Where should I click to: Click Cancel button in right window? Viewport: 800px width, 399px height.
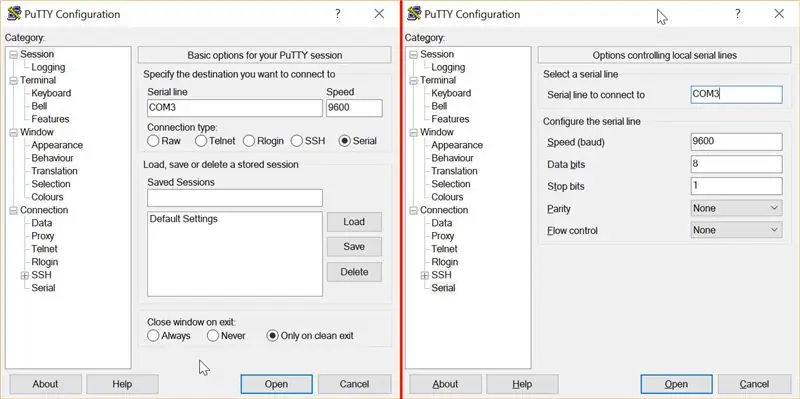[x=754, y=384]
